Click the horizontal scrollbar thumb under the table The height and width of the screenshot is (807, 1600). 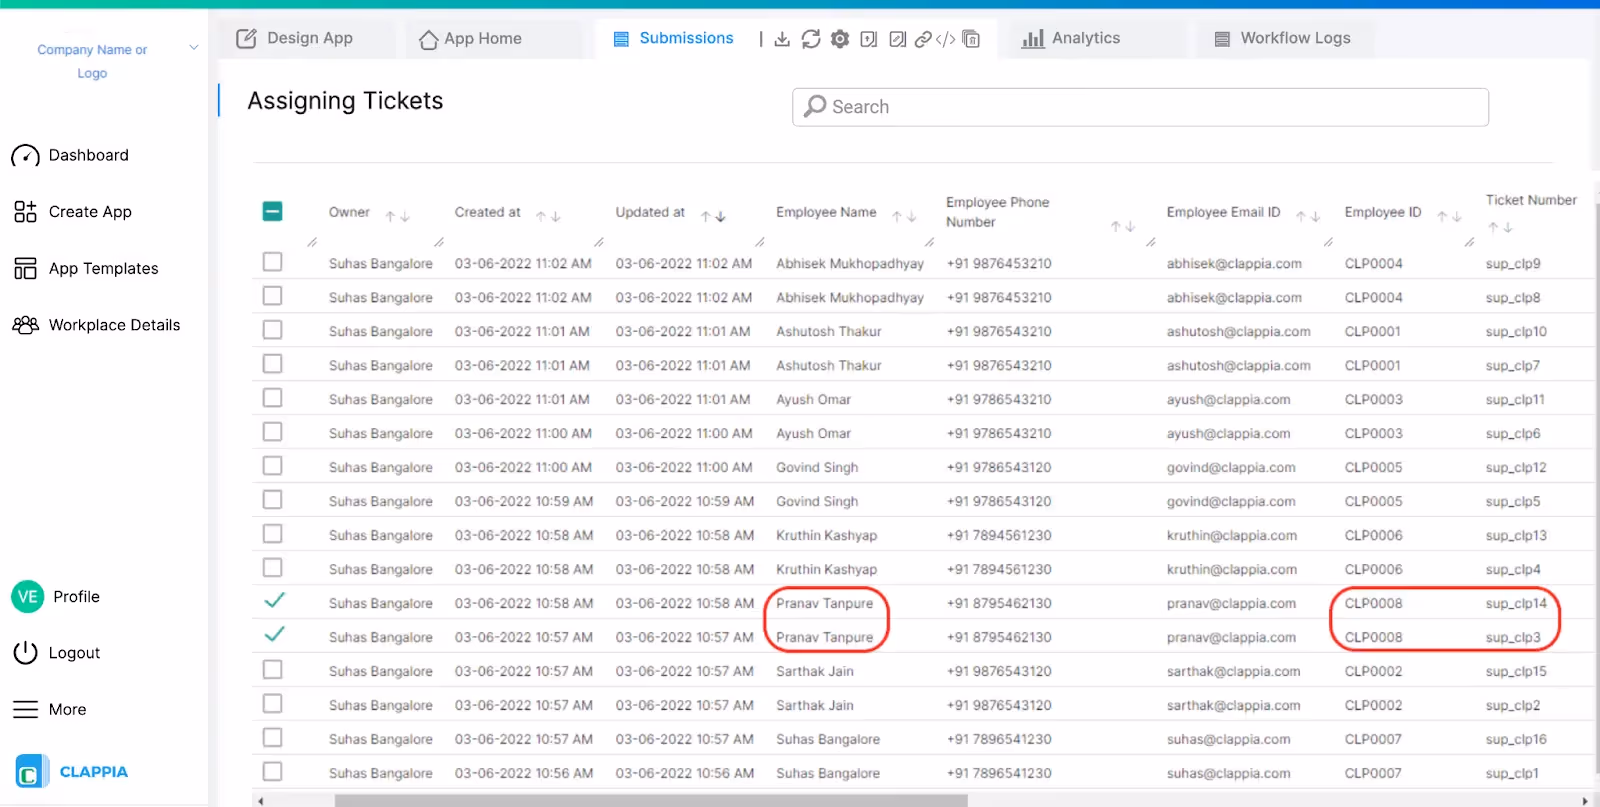pos(651,800)
